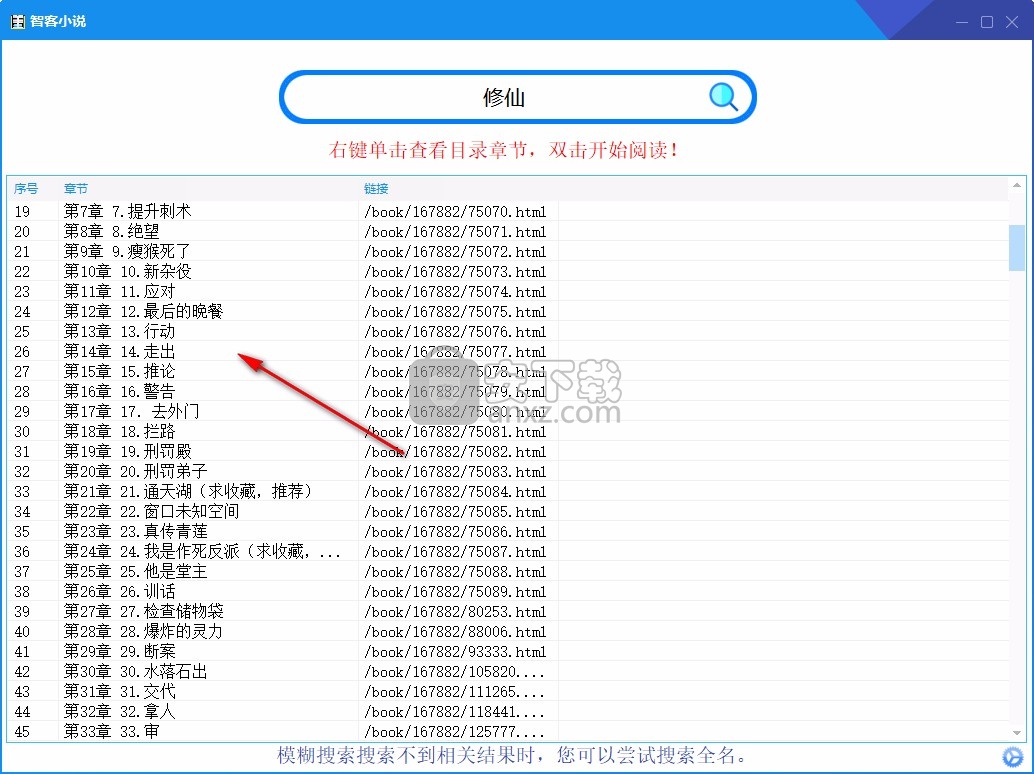1034x774 pixels.
Task: Select chapter 第31章 31.交代
Action: click(119, 692)
